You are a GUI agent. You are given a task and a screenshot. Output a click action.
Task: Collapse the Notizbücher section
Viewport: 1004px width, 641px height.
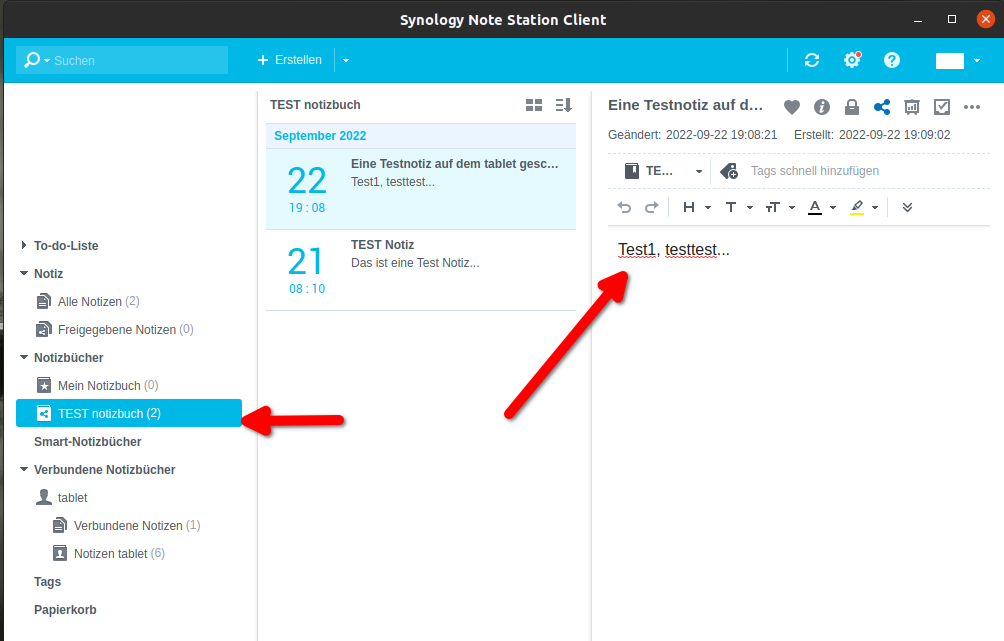pyautogui.click(x=24, y=357)
